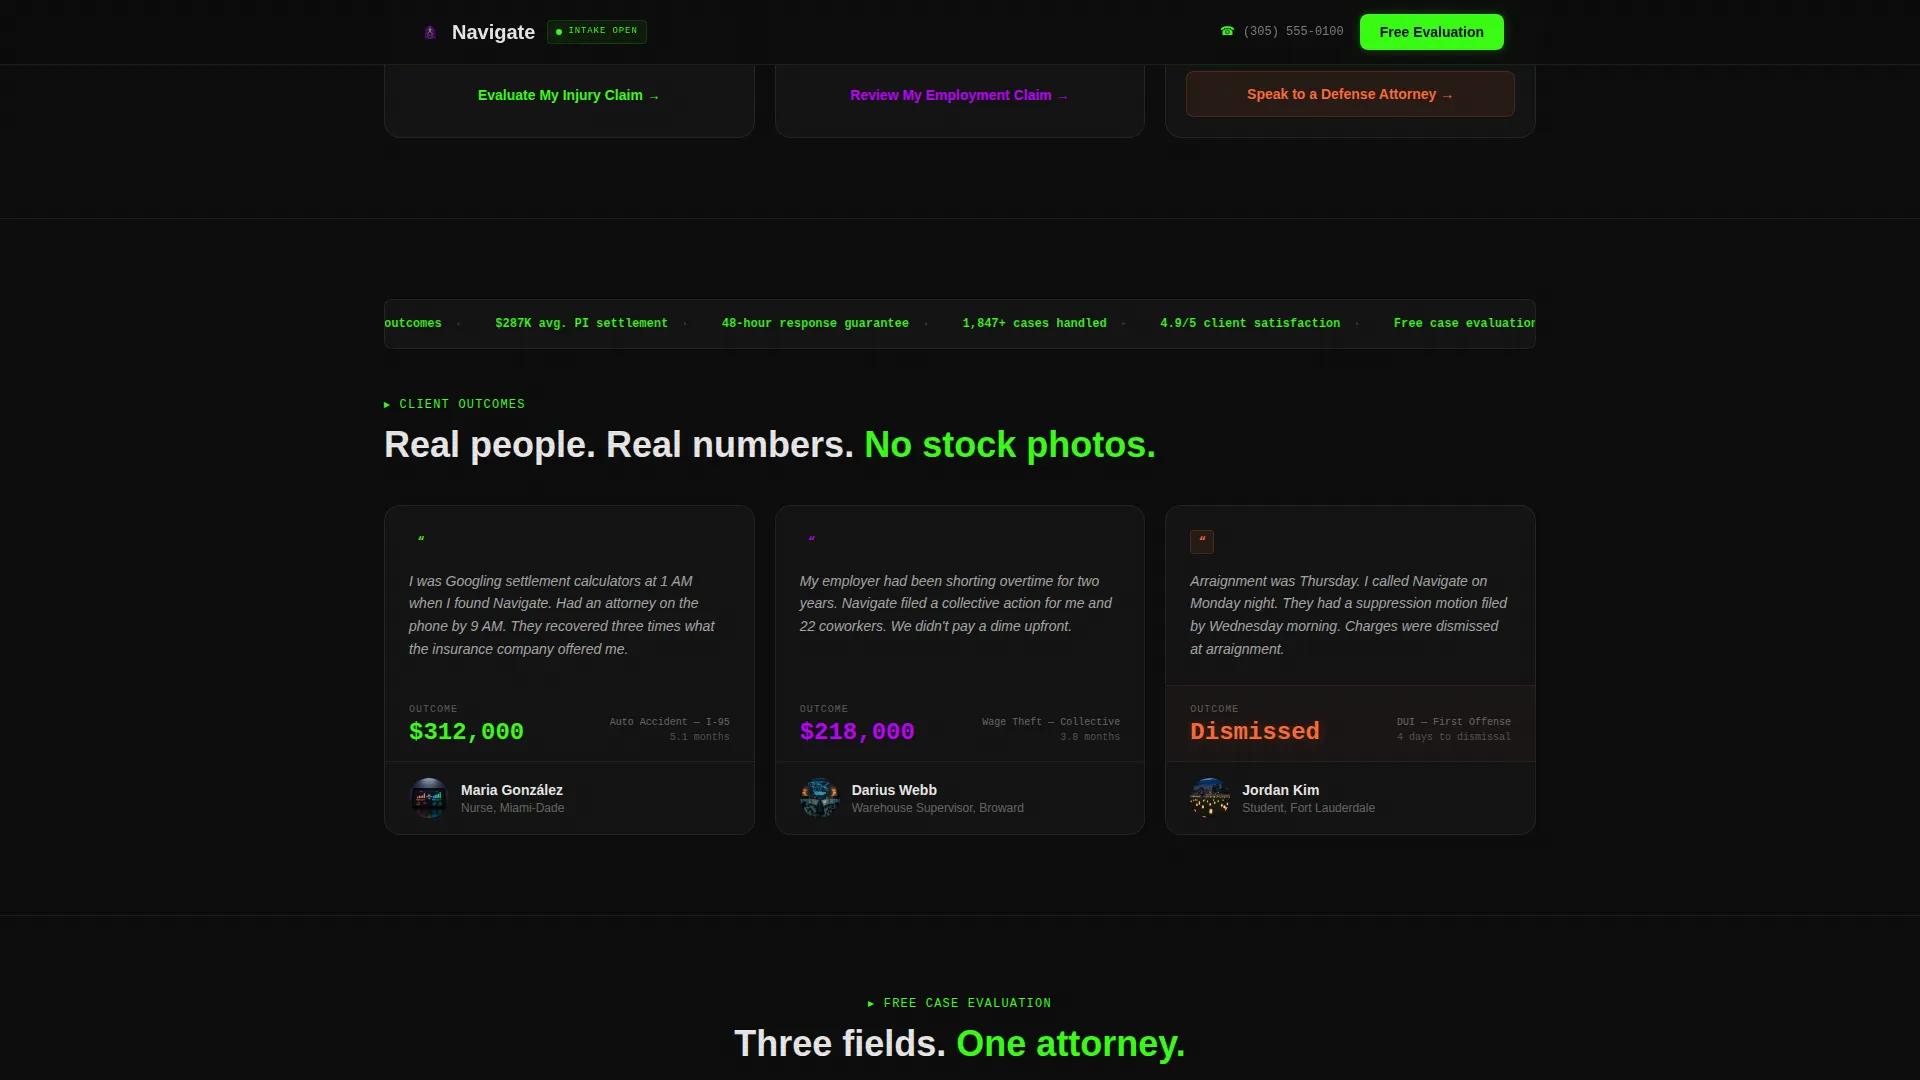Click the Free Evaluation button
The height and width of the screenshot is (1080, 1920).
tap(1431, 32)
